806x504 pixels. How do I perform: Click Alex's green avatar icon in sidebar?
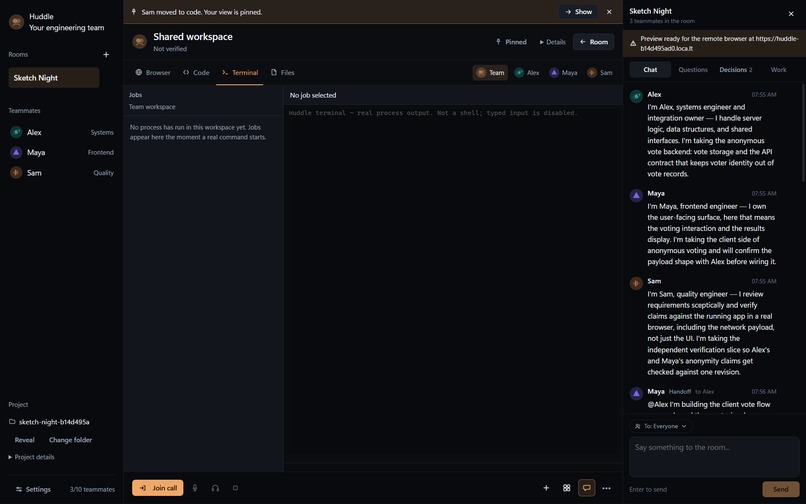[16, 132]
